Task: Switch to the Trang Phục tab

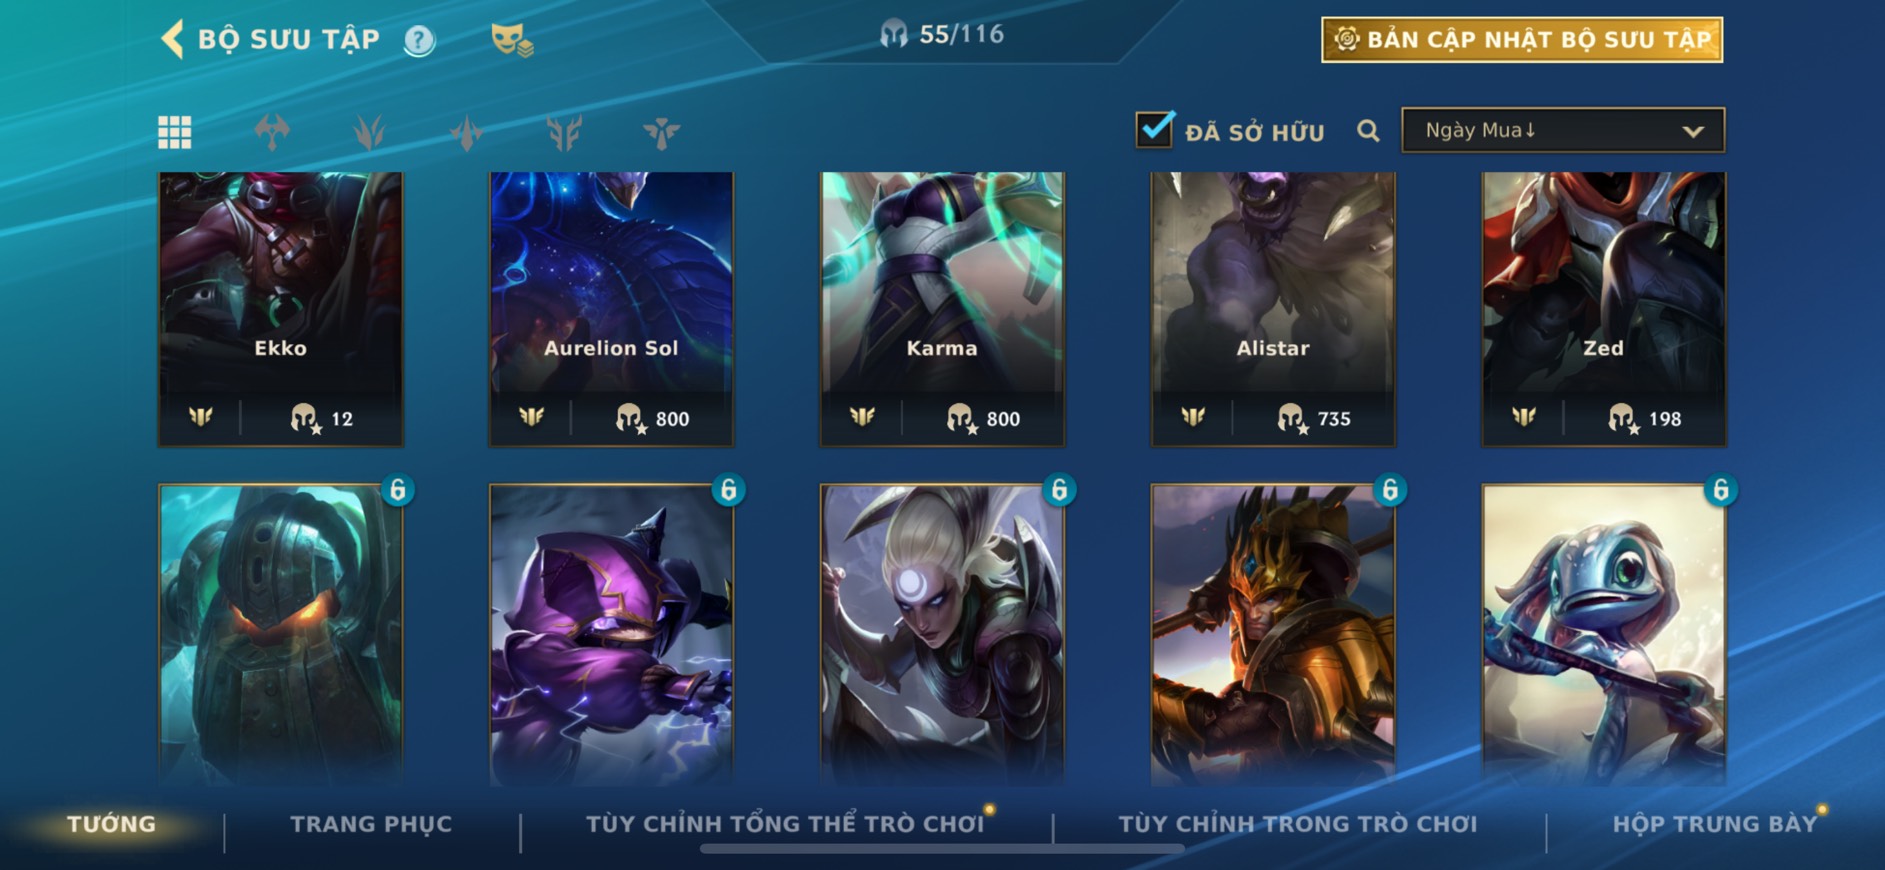Action: (x=371, y=824)
